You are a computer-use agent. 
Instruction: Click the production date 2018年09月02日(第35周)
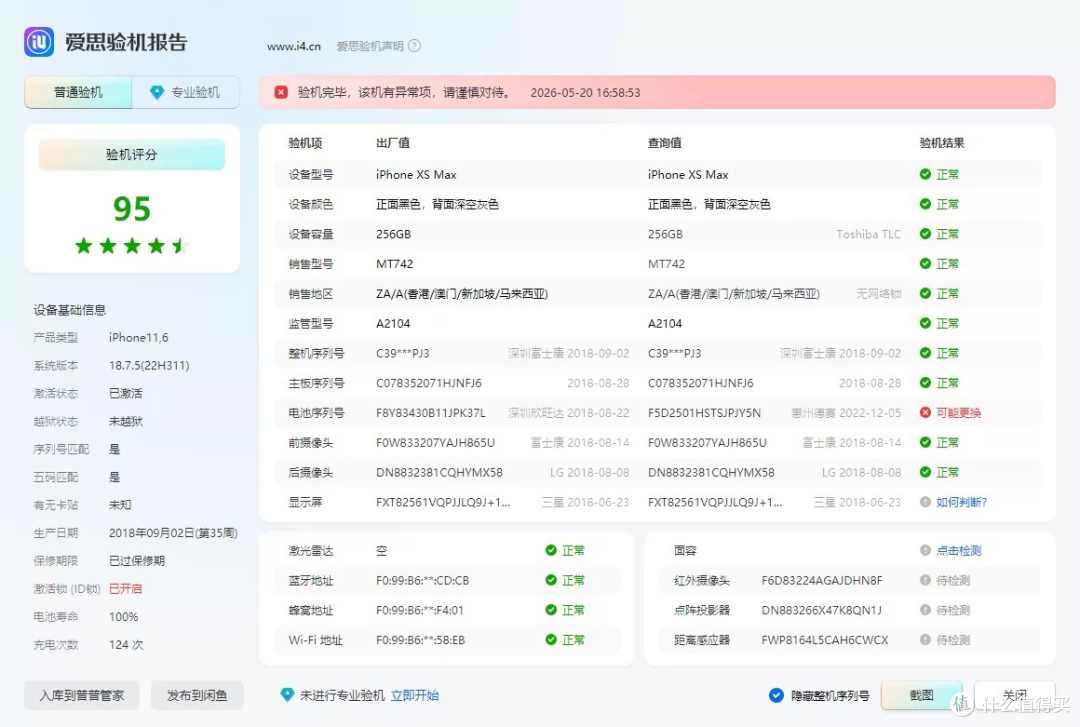click(x=173, y=533)
